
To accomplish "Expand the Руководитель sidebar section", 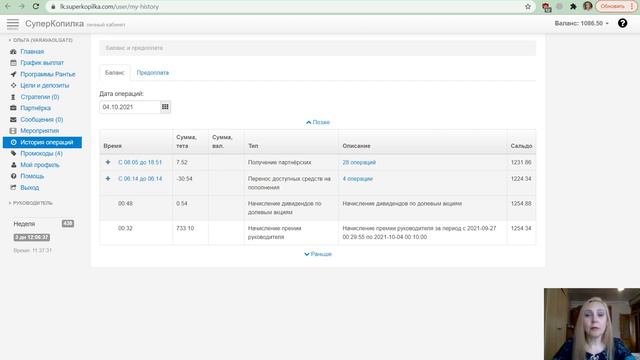I will click(x=31, y=203).
